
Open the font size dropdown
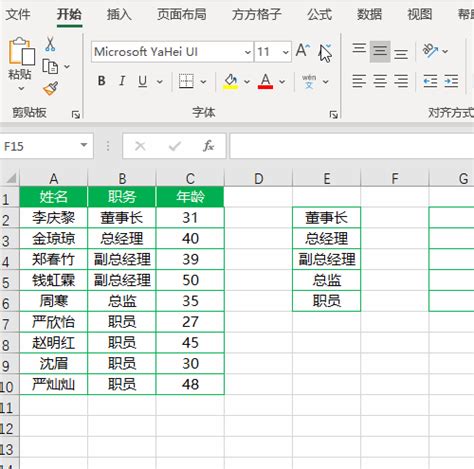pos(285,52)
